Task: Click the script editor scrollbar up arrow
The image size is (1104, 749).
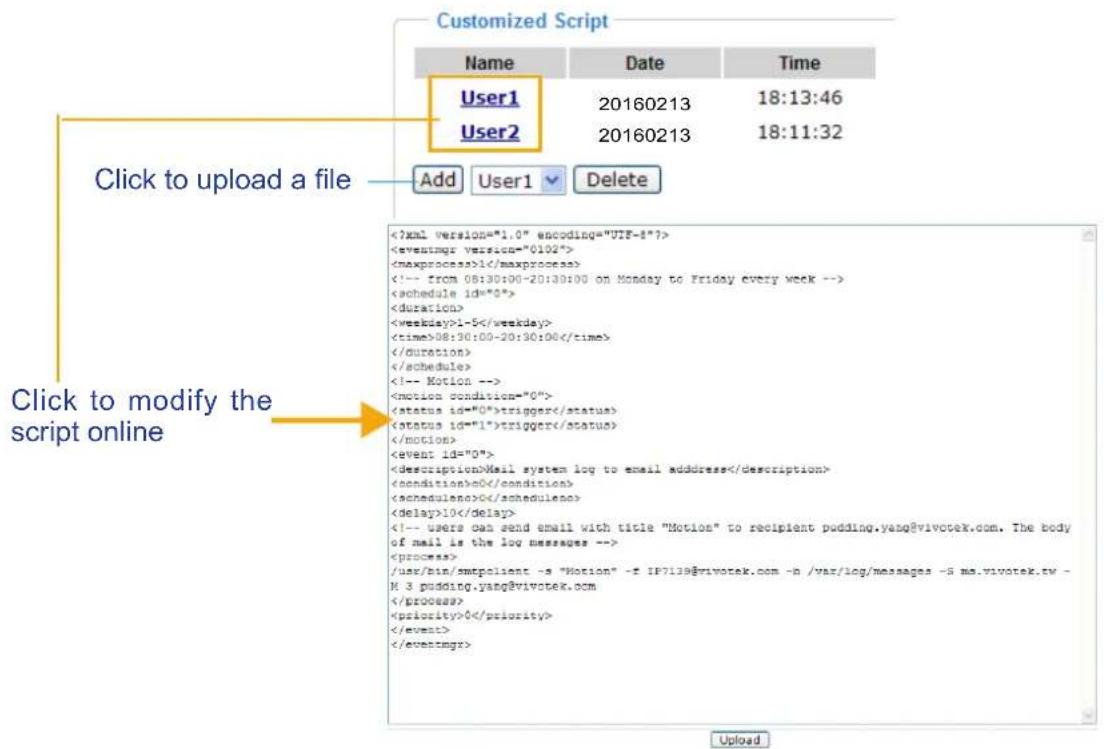Action: 1089,234
